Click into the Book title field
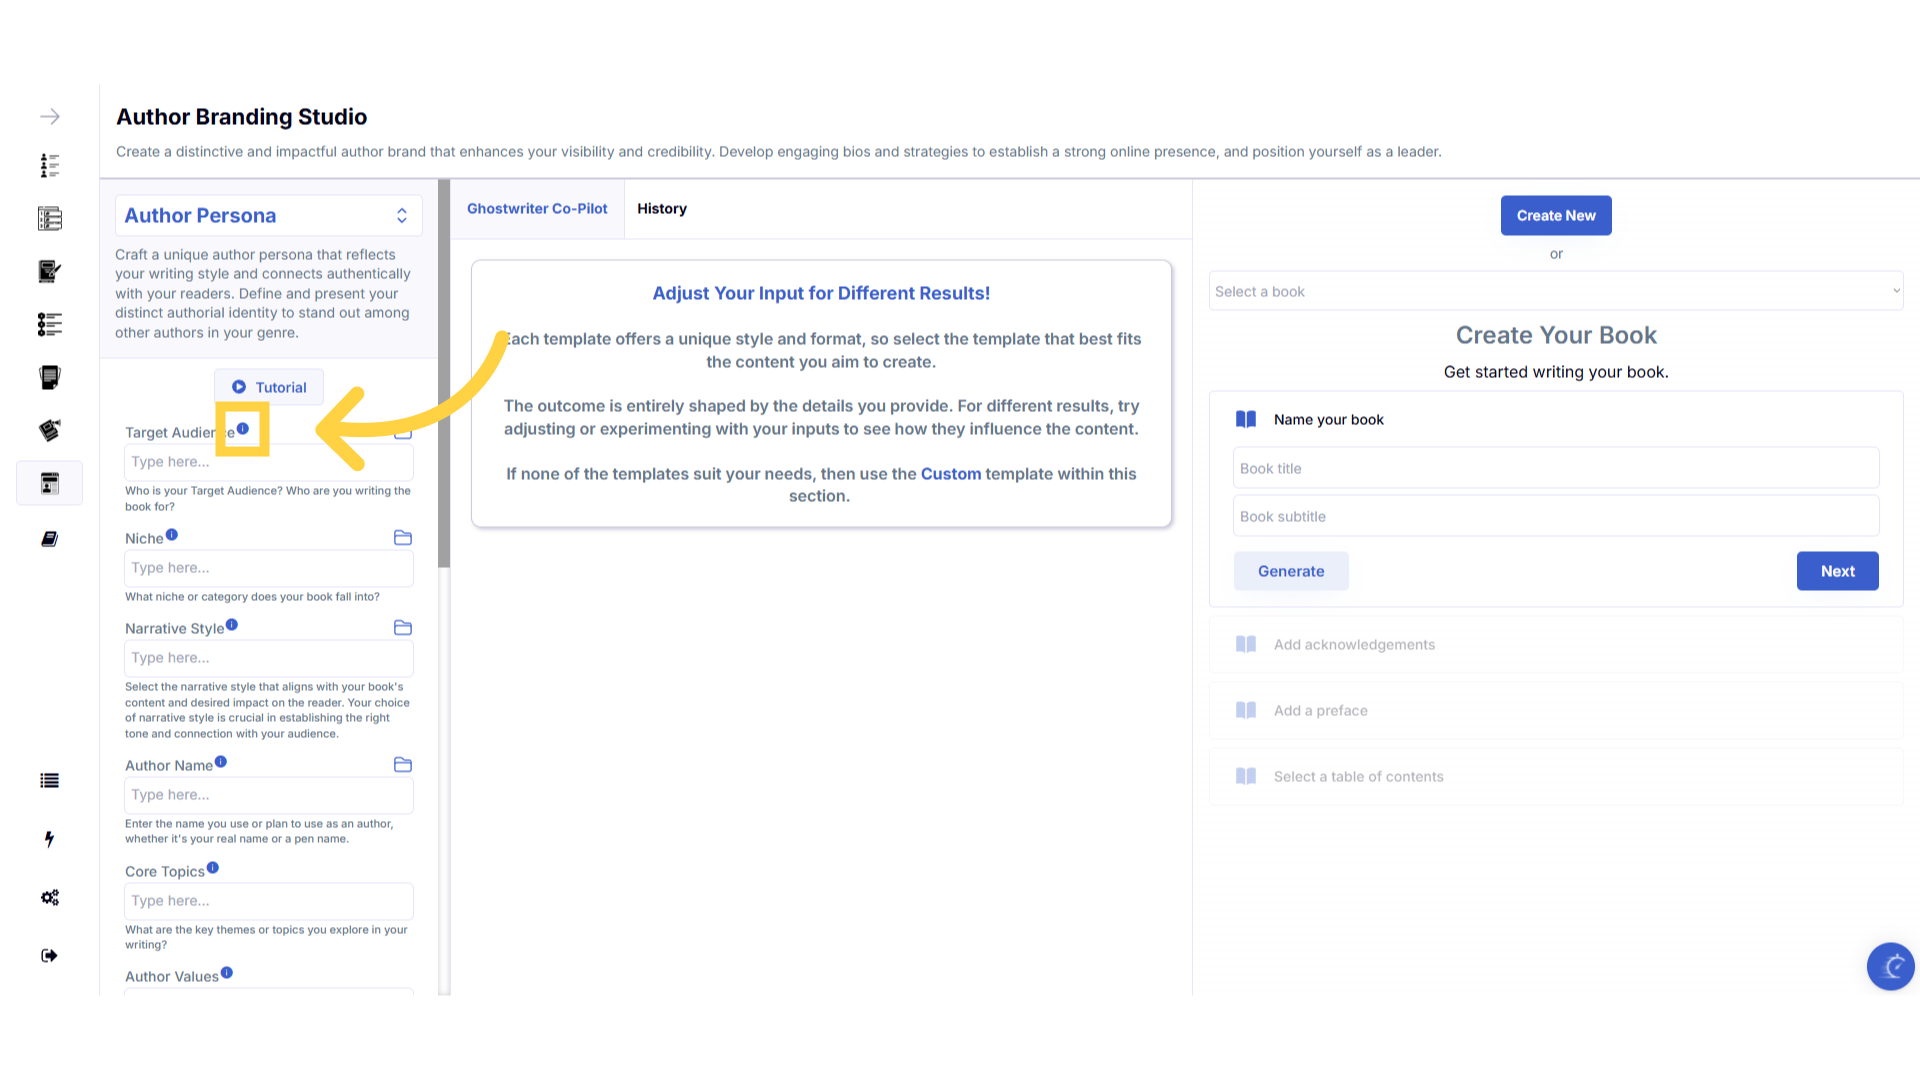Image resolution: width=1920 pixels, height=1080 pixels. [1555, 469]
